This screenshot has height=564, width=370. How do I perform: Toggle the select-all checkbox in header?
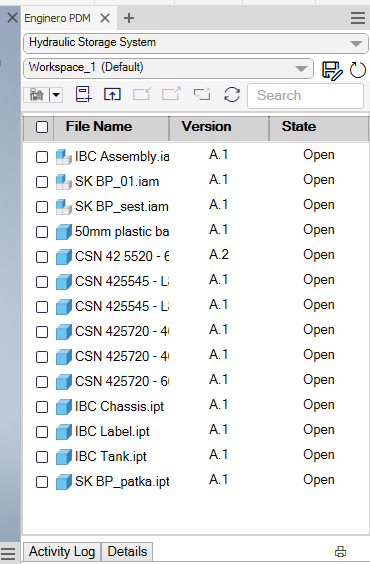[x=42, y=127]
